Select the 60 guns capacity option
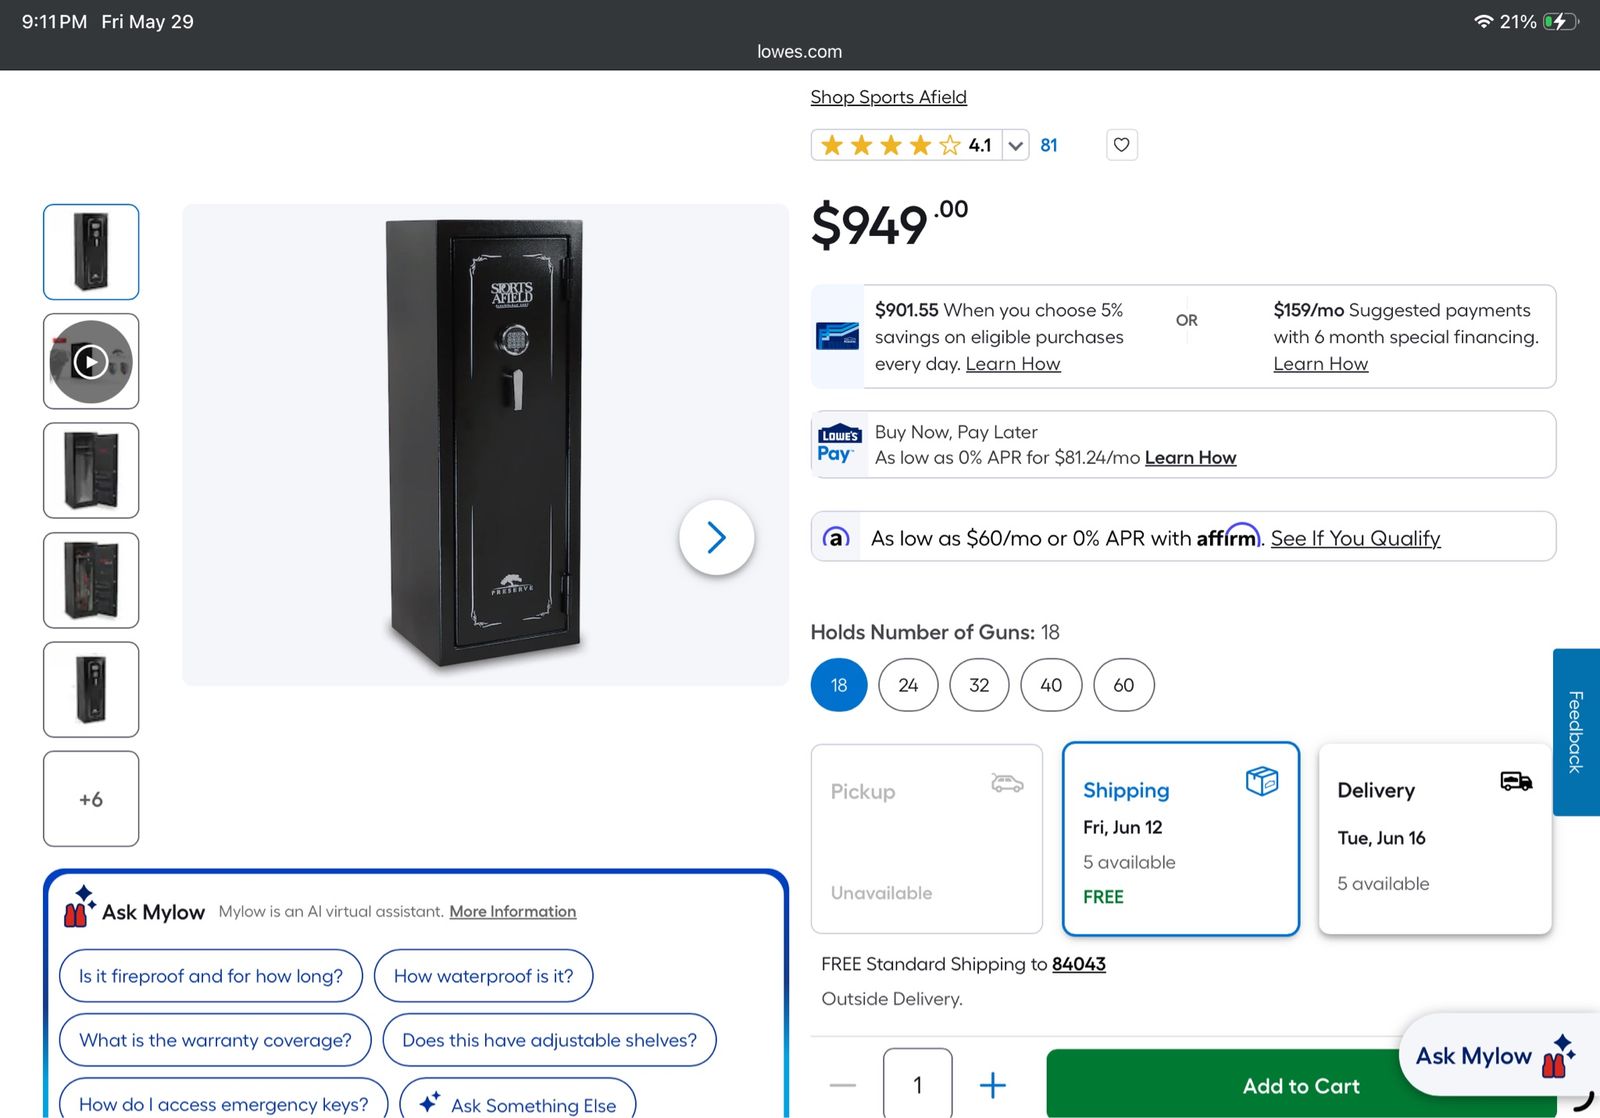This screenshot has height=1118, width=1600. tap(1124, 685)
